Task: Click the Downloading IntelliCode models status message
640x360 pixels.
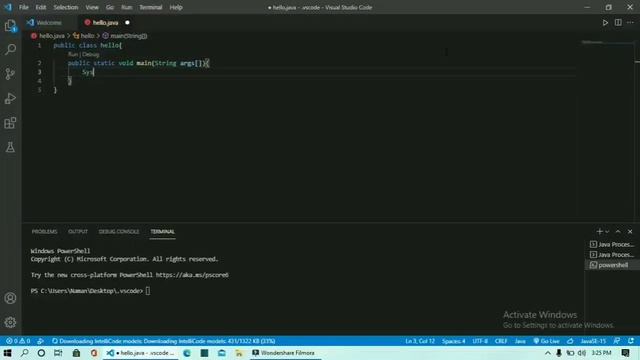Action: pos(164,341)
